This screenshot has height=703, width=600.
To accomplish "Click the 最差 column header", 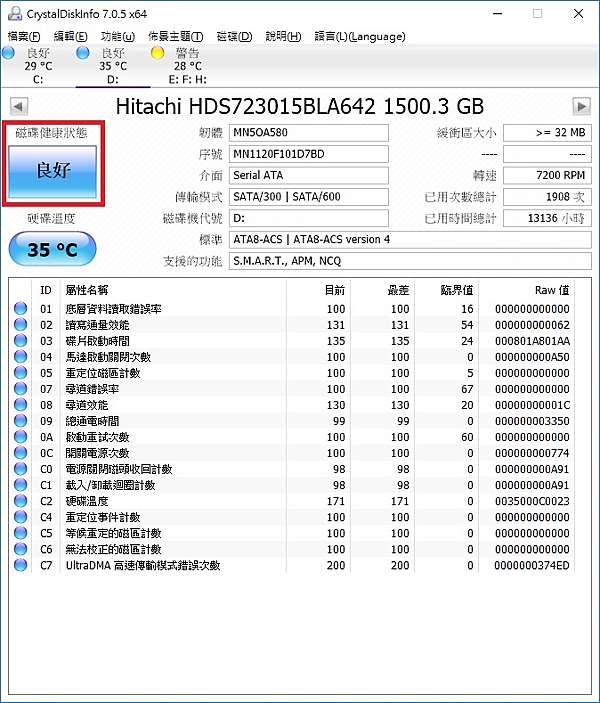I will coord(383,290).
